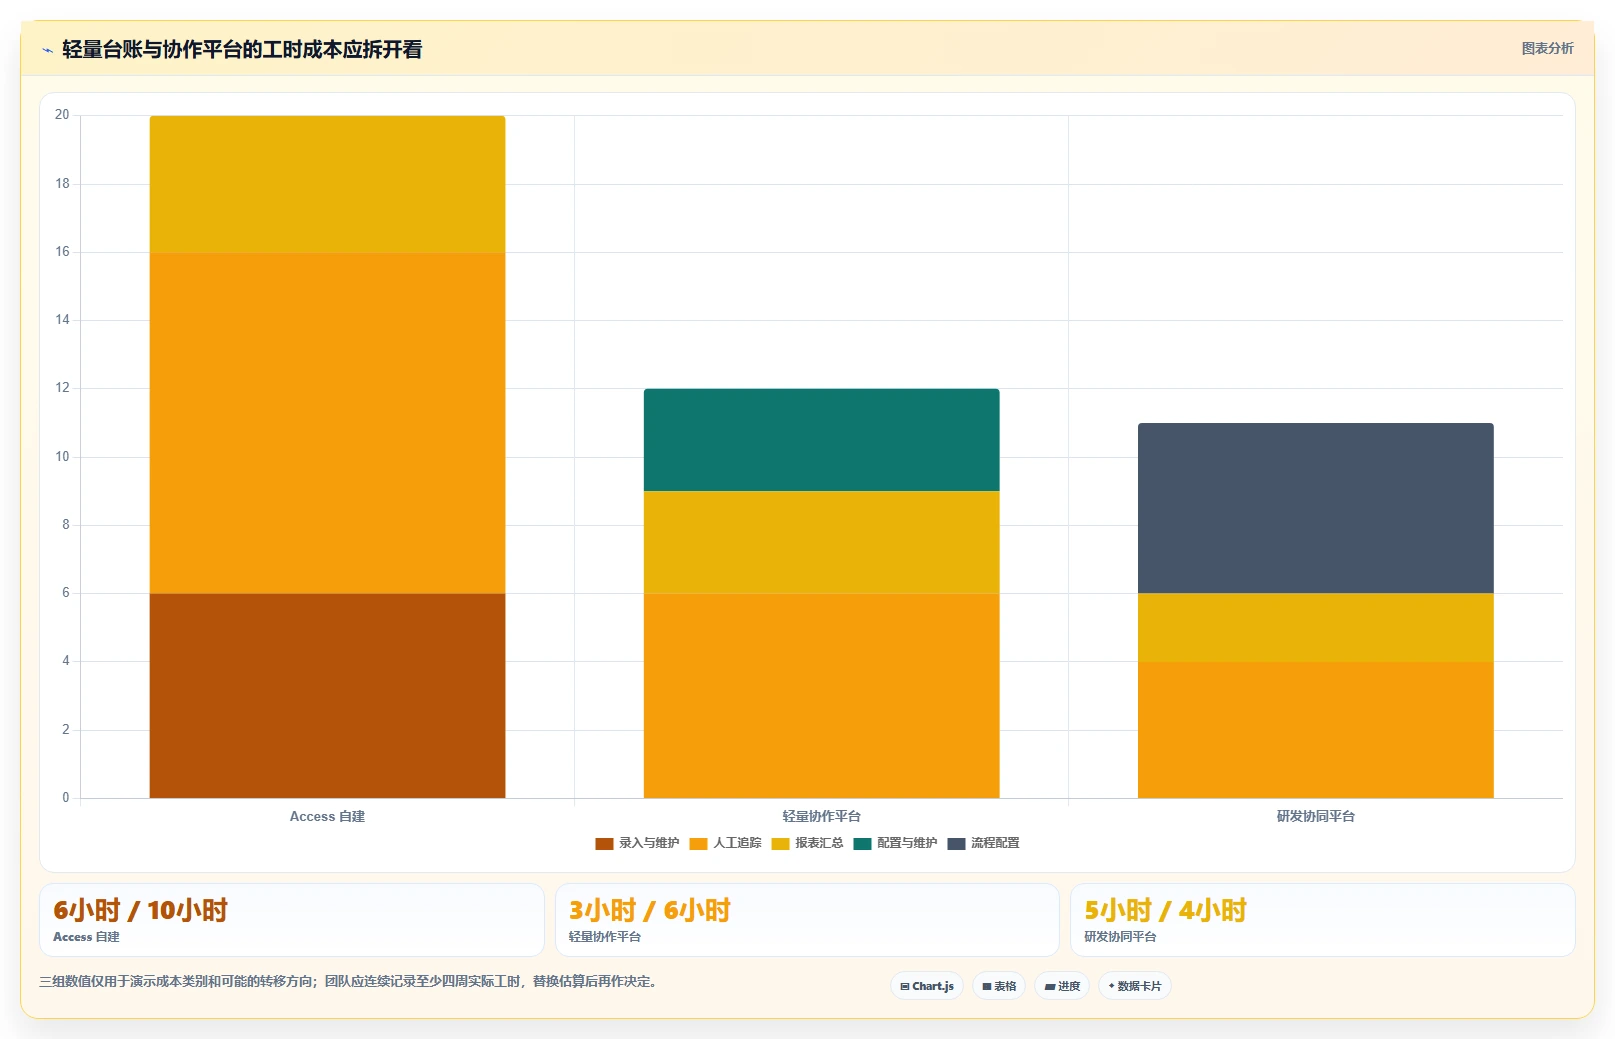This screenshot has height=1039, width=1615.
Task: Click the Chart.js chip label
Action: tap(933, 986)
